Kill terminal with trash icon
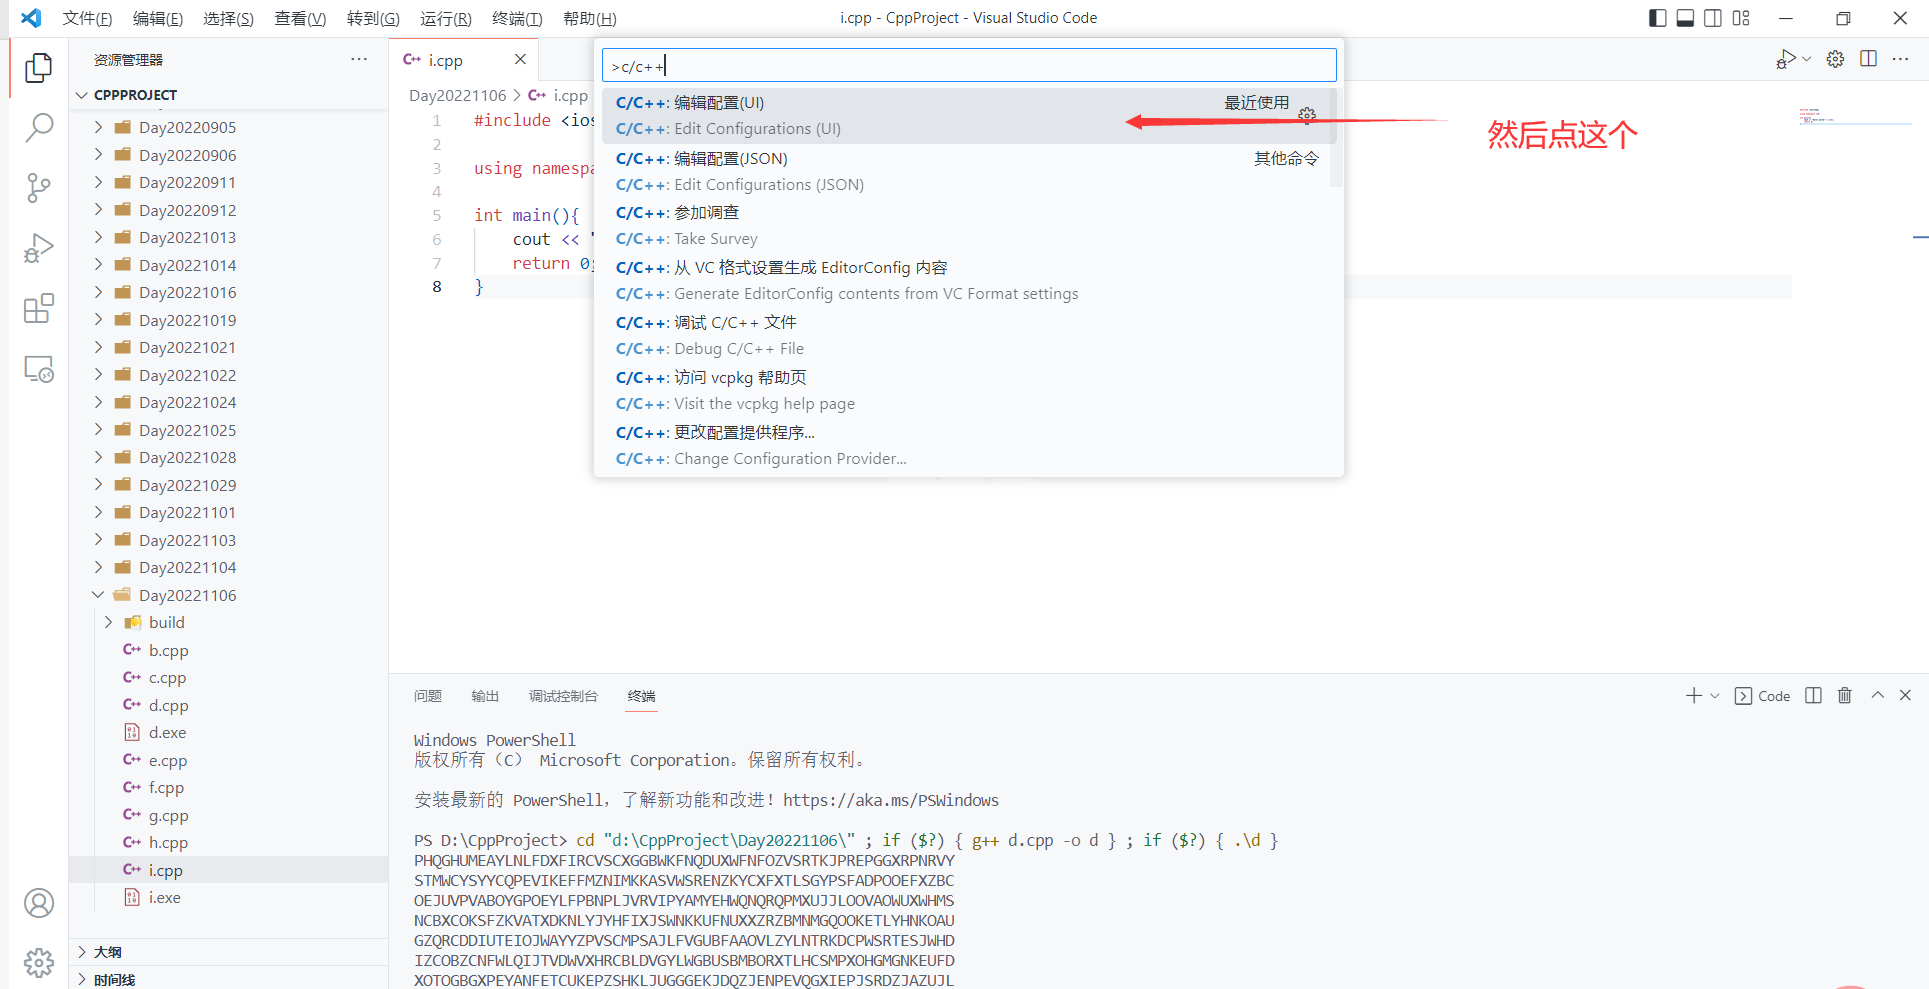Viewport: 1929px width, 989px height. [1845, 695]
